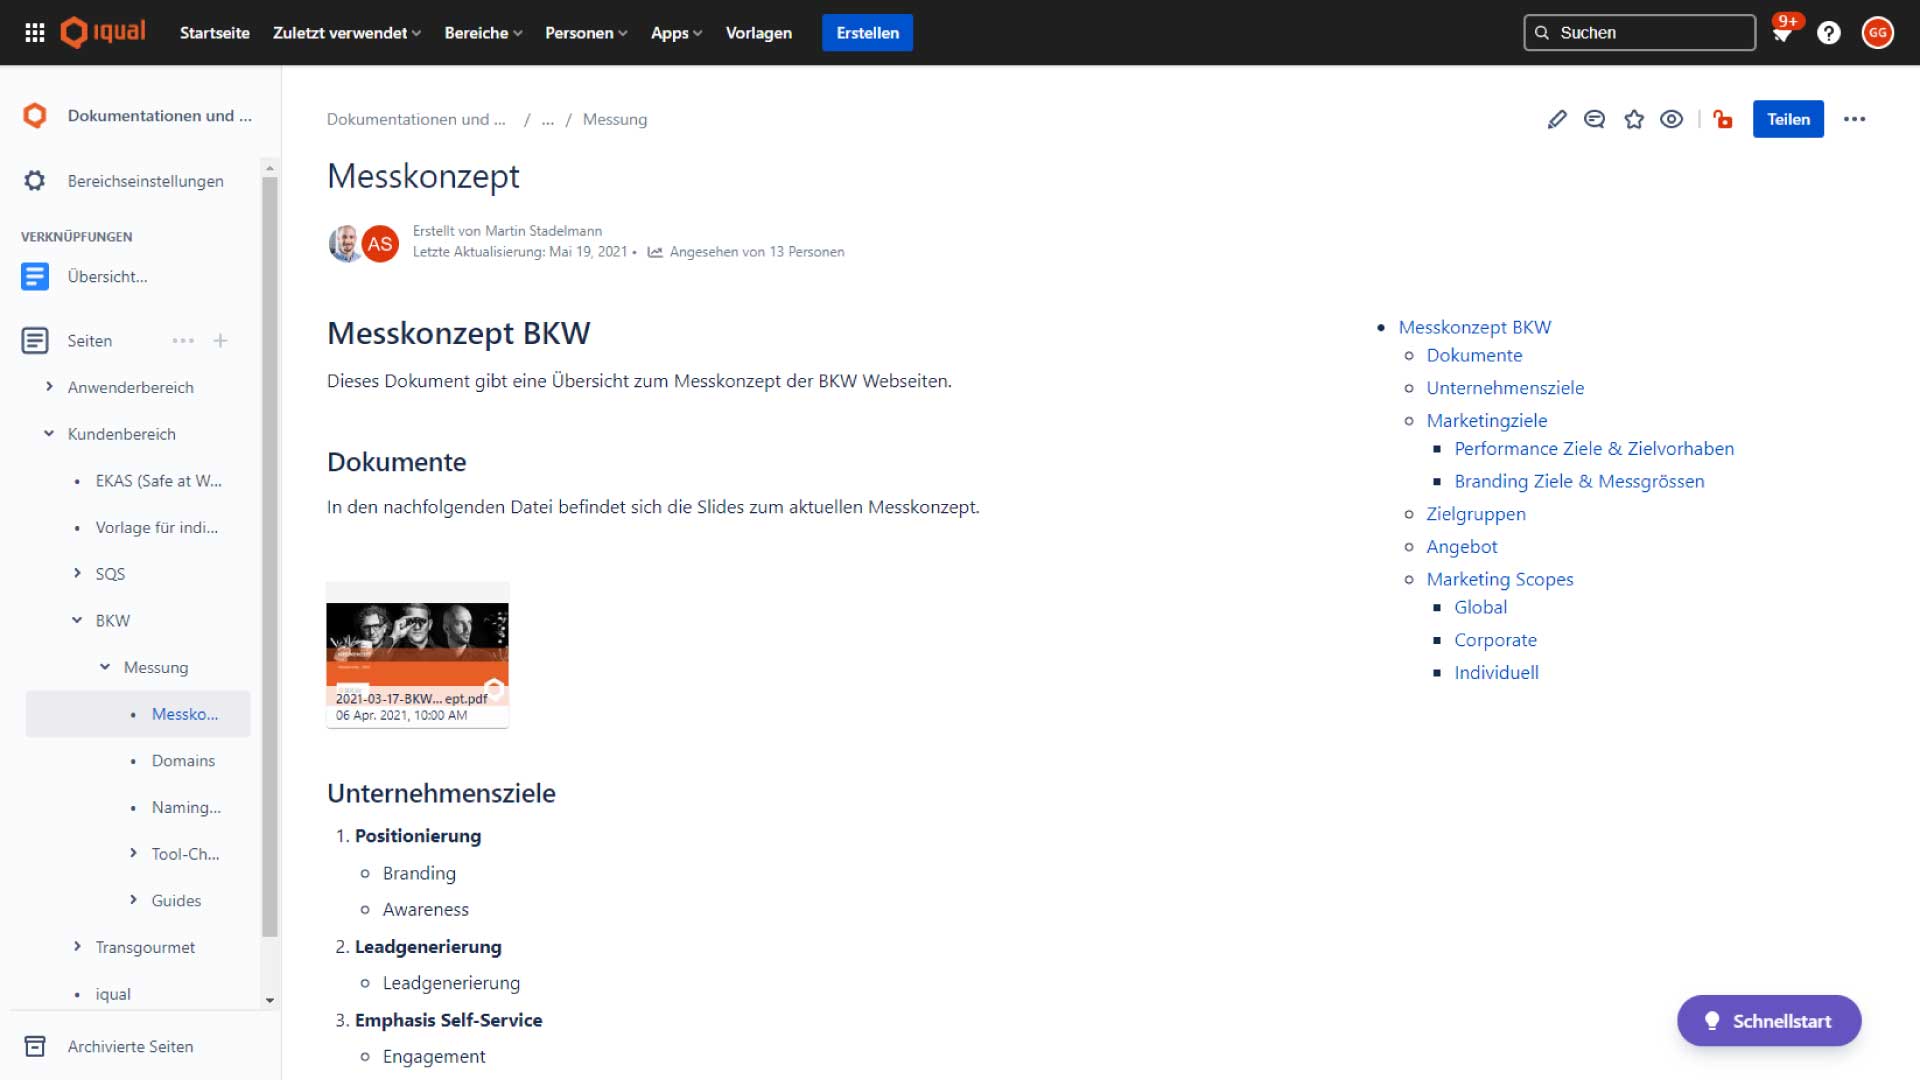Image resolution: width=1920 pixels, height=1080 pixels.
Task: Open the Personen menu
Action: point(587,32)
